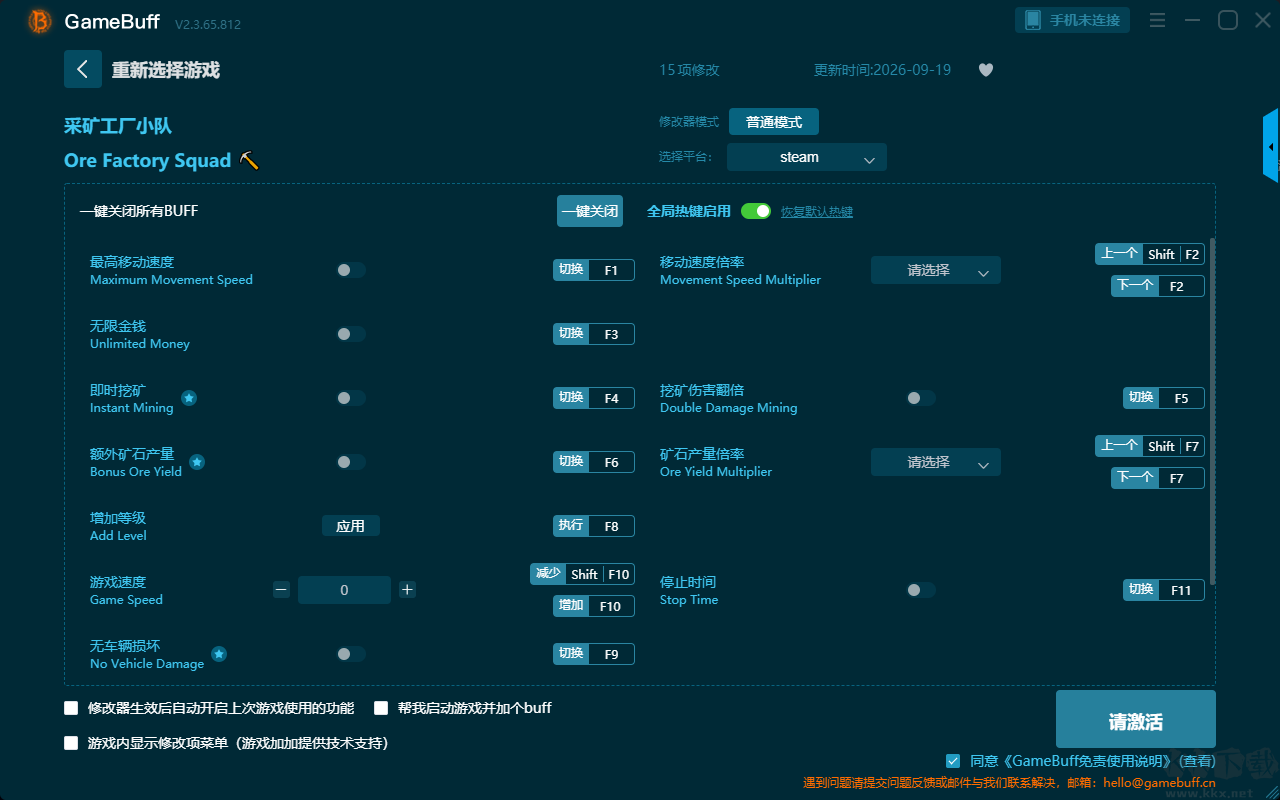Open the Movement Speed Multiplier dropdown

[936, 270]
